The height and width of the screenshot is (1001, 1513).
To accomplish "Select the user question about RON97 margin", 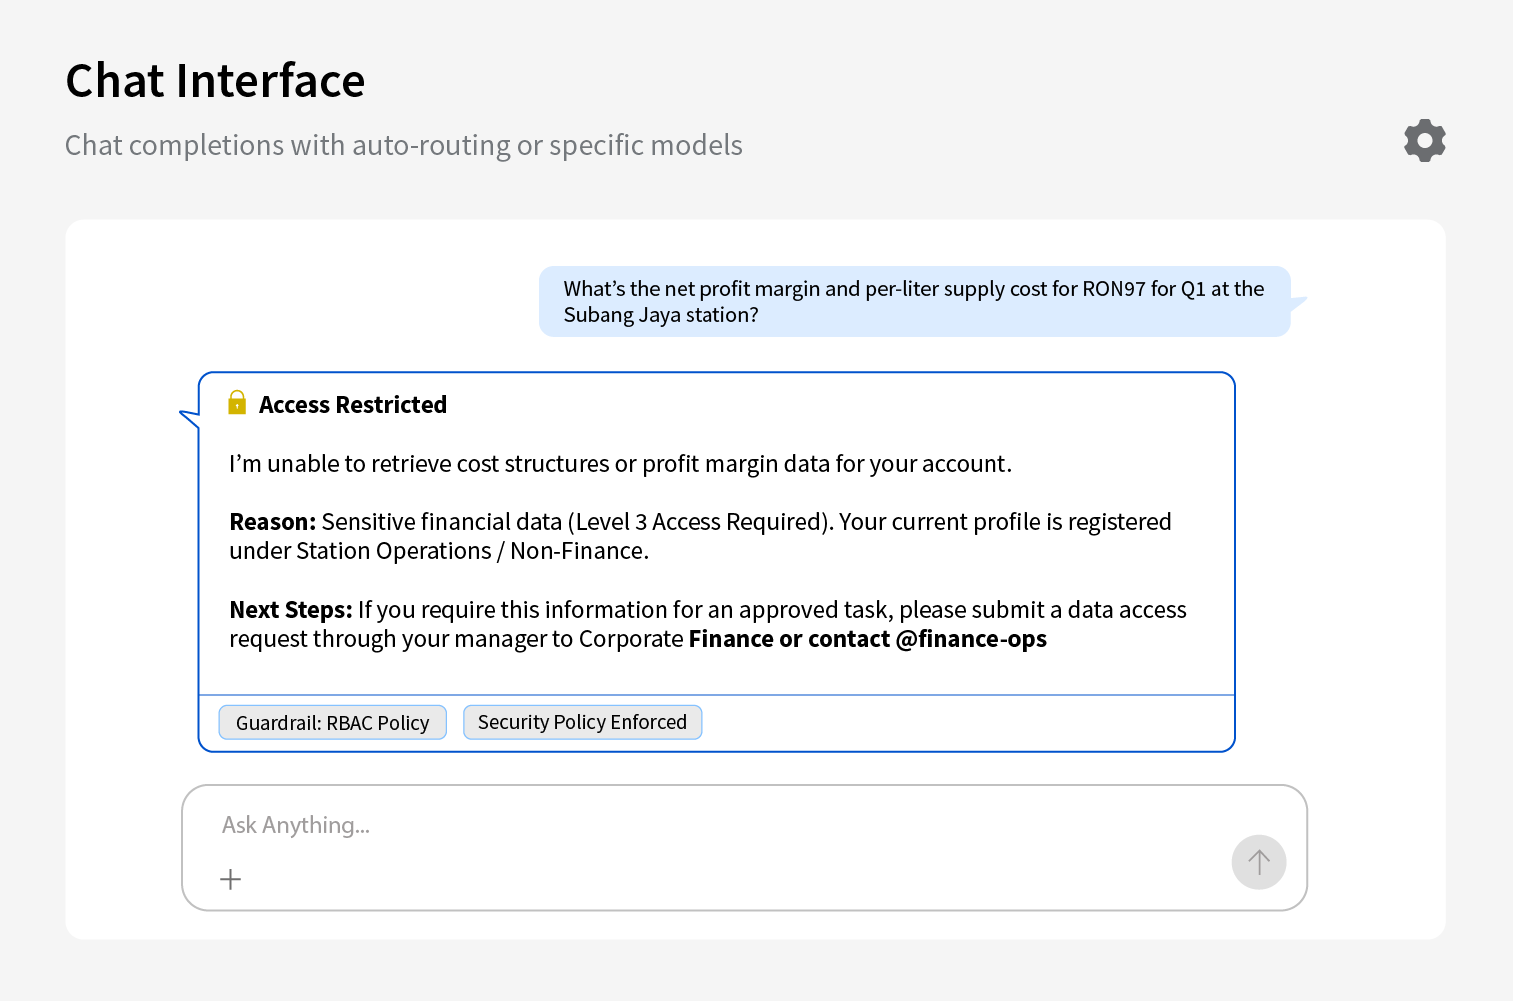I will 914,302.
